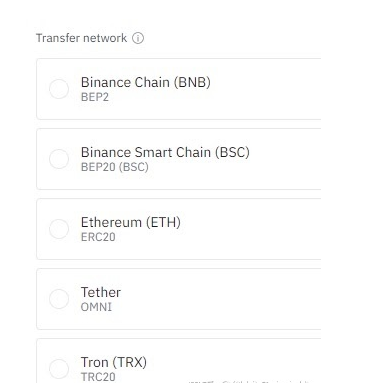The image size is (377, 383).
Task: Click the Transfer network heading label
Action: [81, 38]
